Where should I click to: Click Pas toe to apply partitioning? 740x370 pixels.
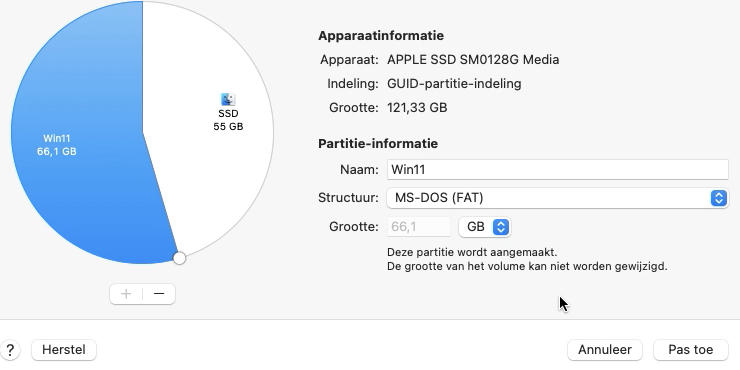point(690,350)
